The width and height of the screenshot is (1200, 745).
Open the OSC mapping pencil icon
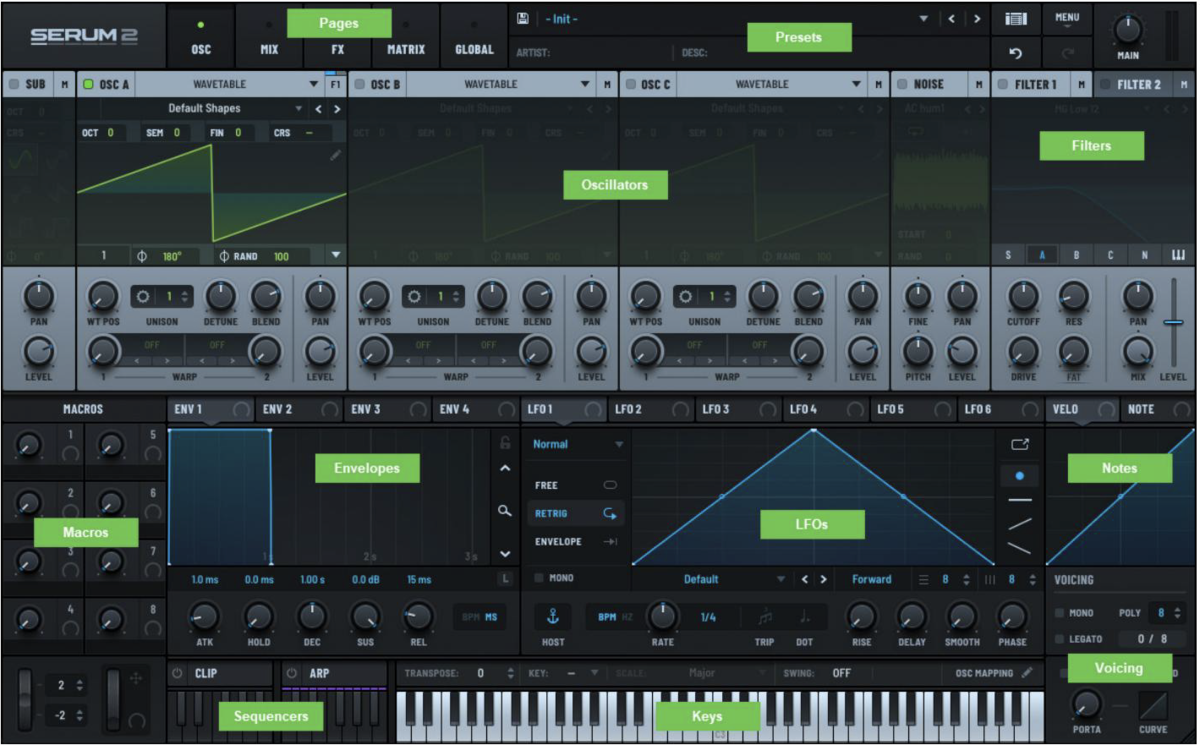point(1027,673)
